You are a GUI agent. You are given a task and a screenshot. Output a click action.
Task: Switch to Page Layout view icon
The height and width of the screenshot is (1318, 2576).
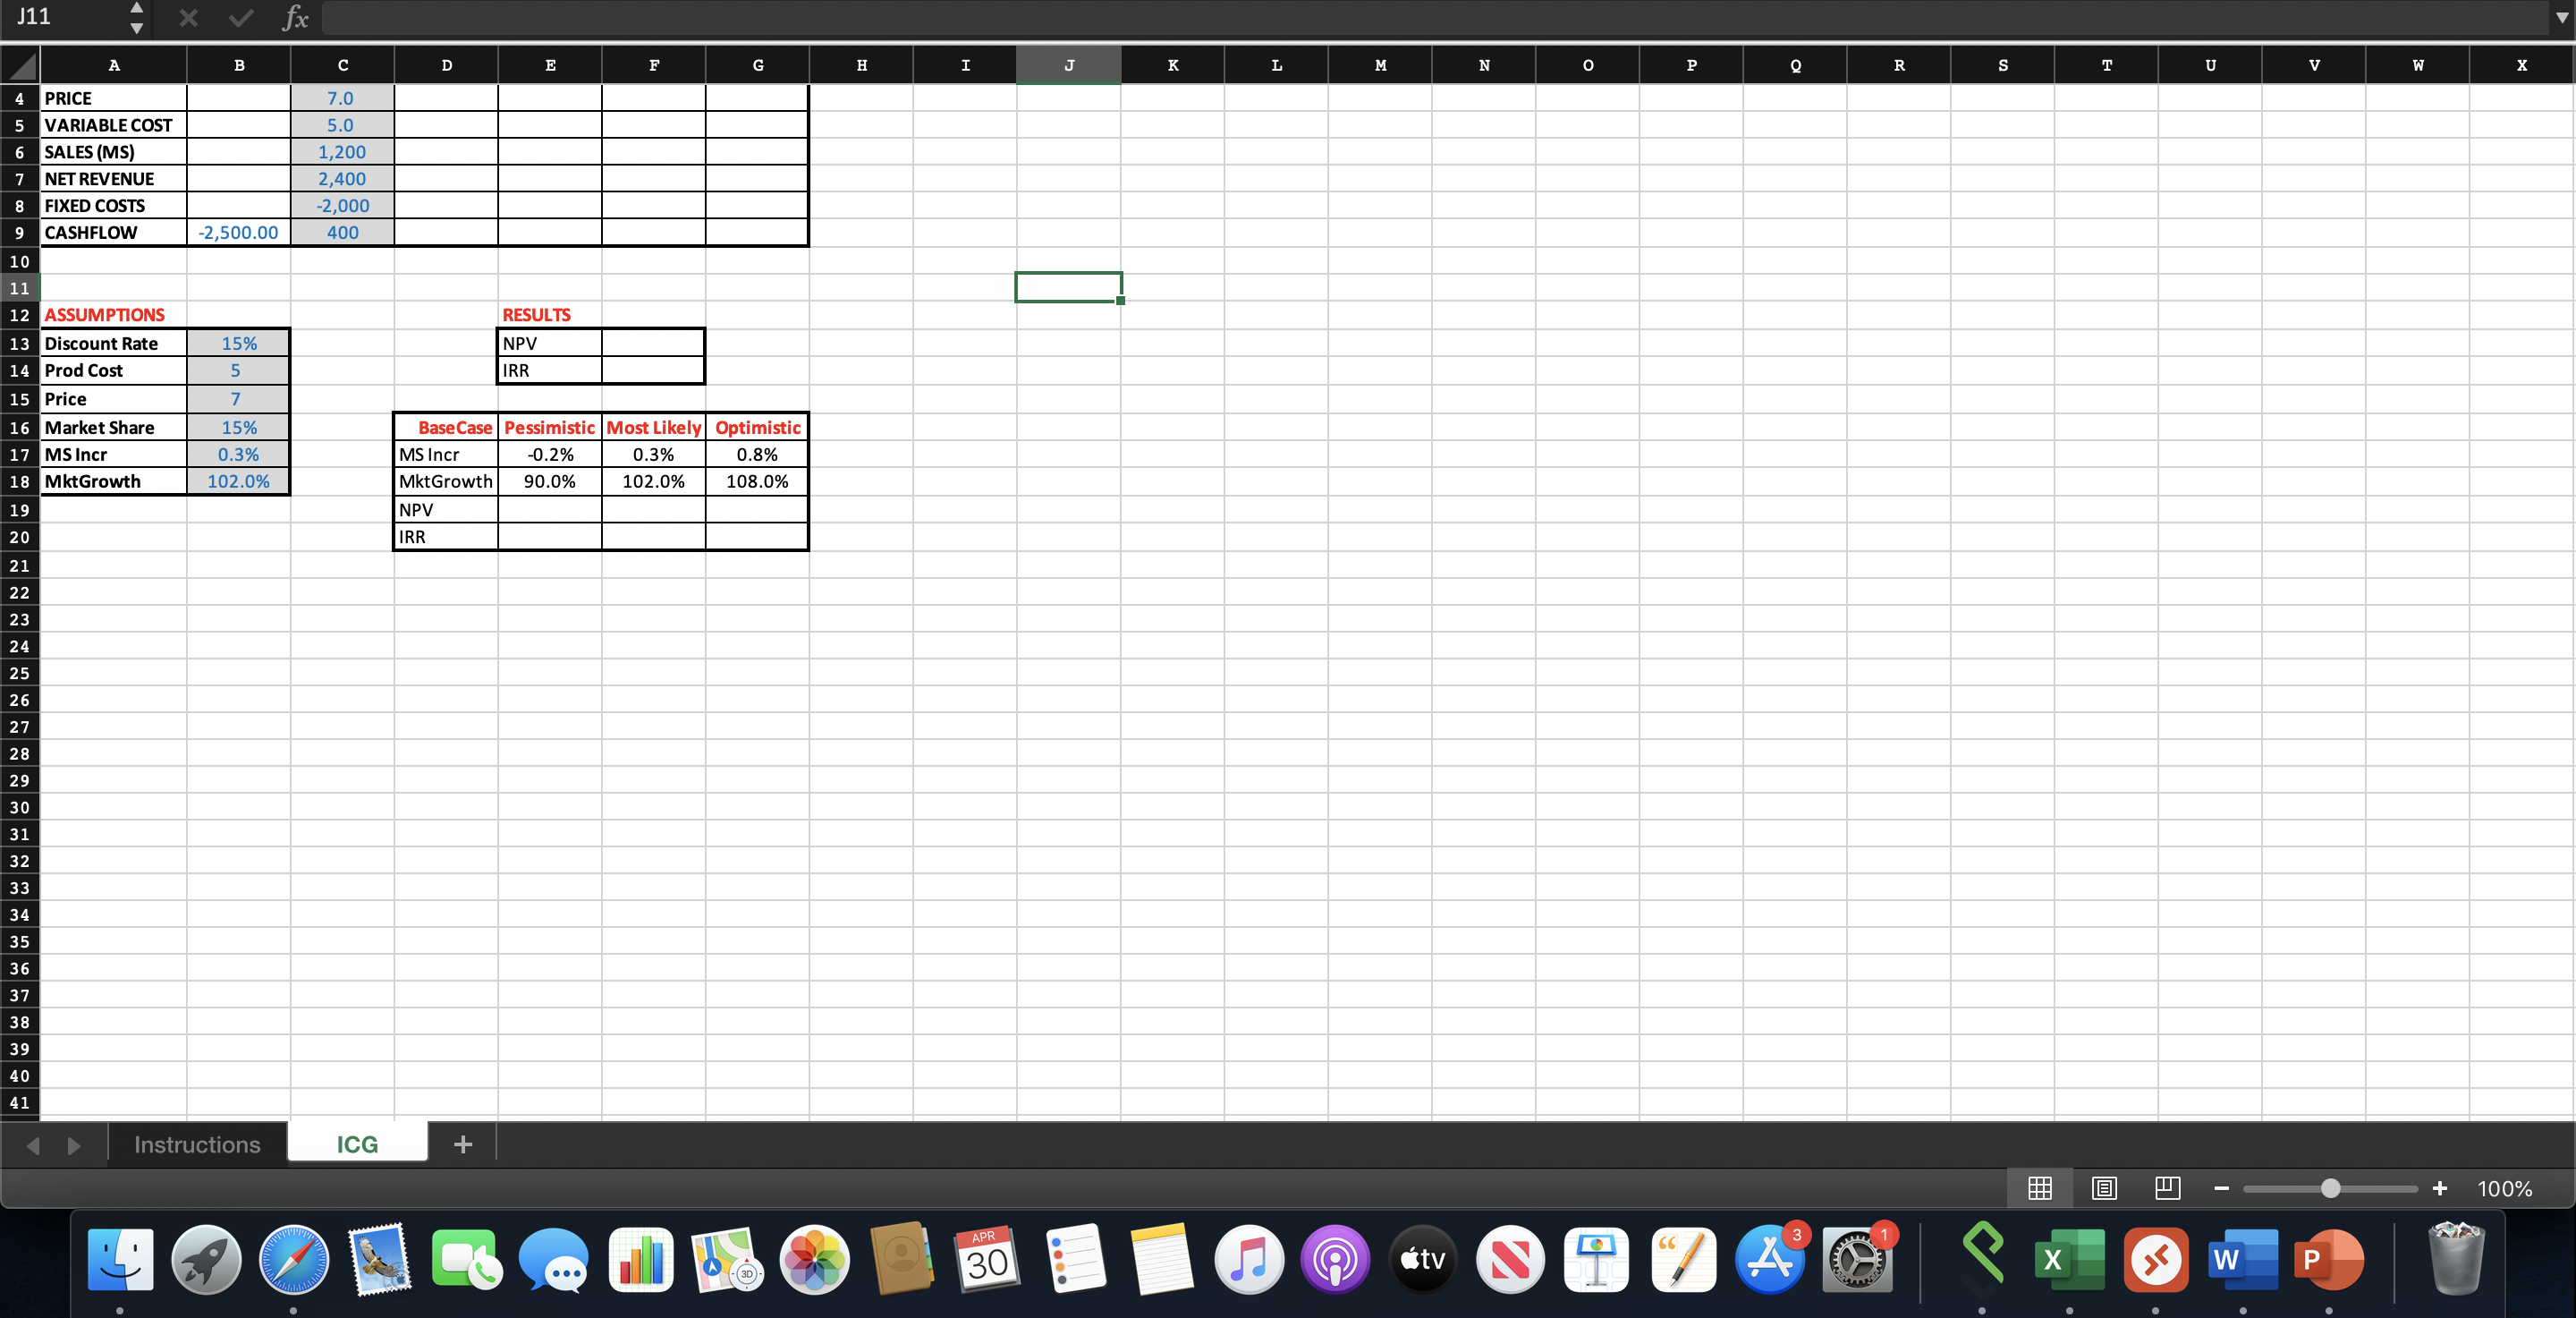coord(2103,1188)
